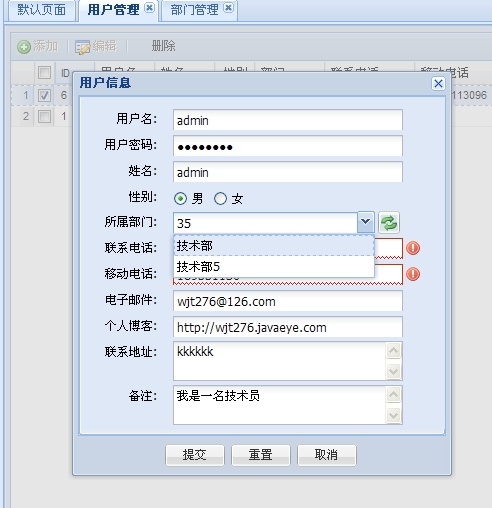Switch to the 默认页面 tab

point(41,10)
